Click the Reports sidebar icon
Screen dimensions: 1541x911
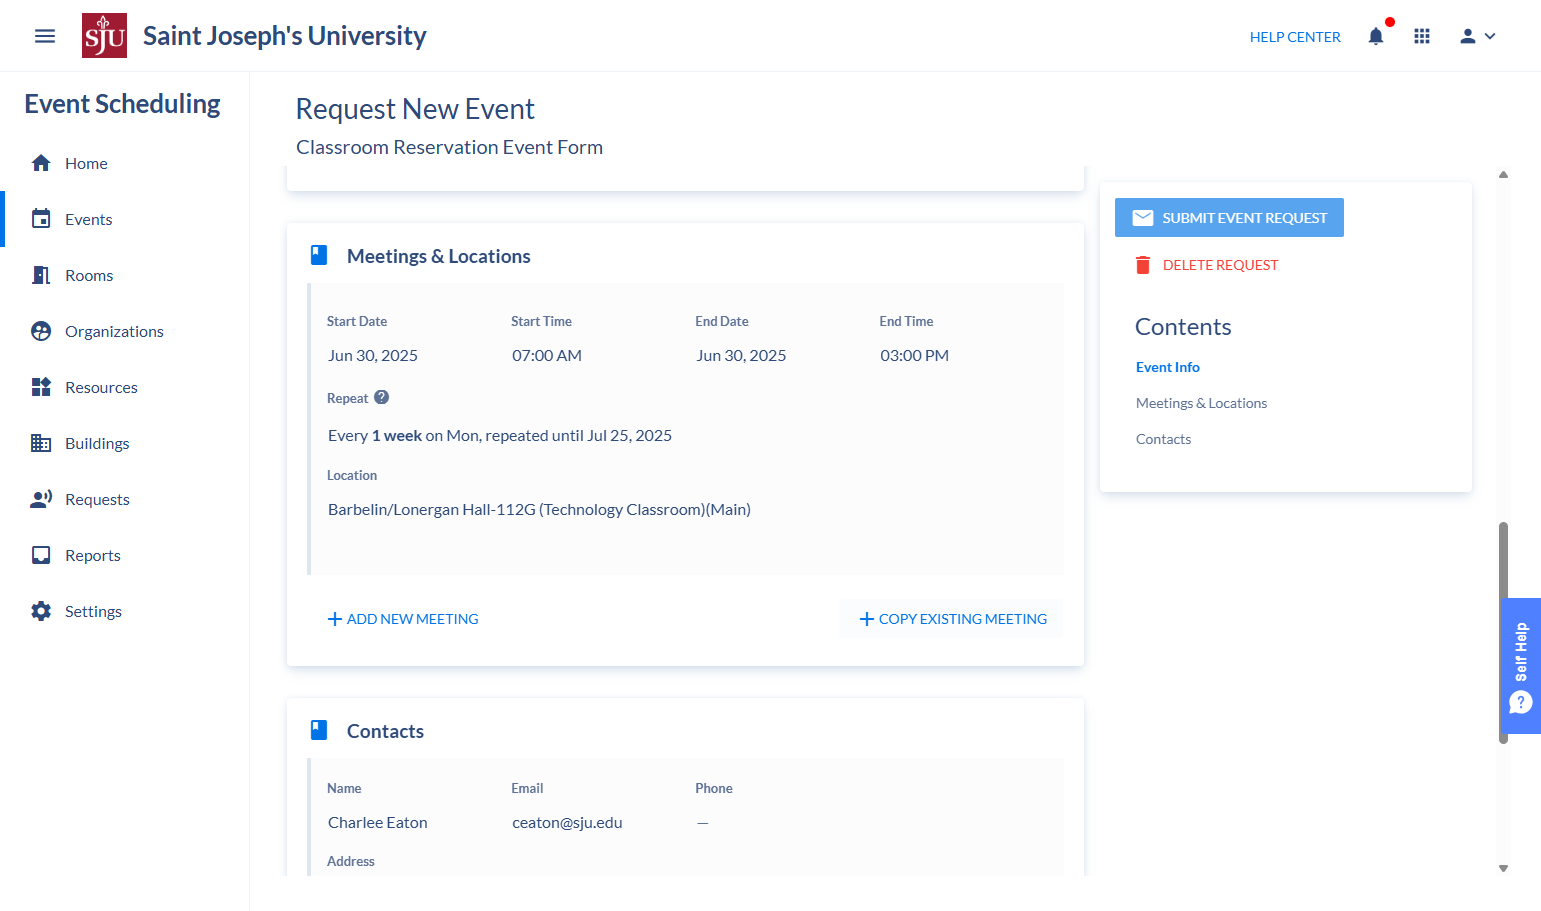coord(41,555)
